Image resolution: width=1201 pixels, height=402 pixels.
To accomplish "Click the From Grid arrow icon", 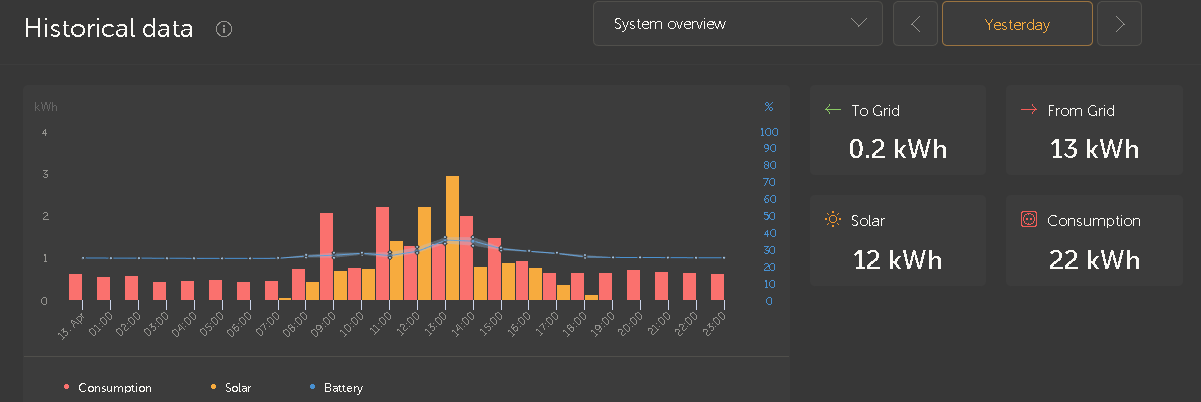I will click(x=1028, y=111).
